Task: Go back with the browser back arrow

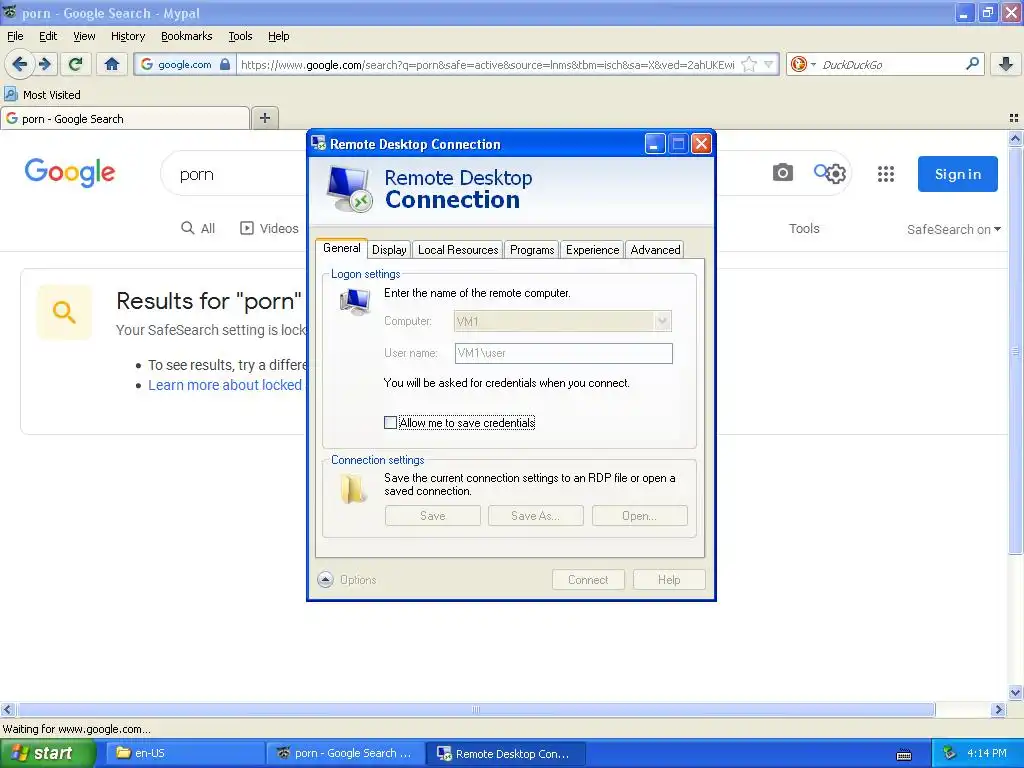Action: click(x=20, y=64)
